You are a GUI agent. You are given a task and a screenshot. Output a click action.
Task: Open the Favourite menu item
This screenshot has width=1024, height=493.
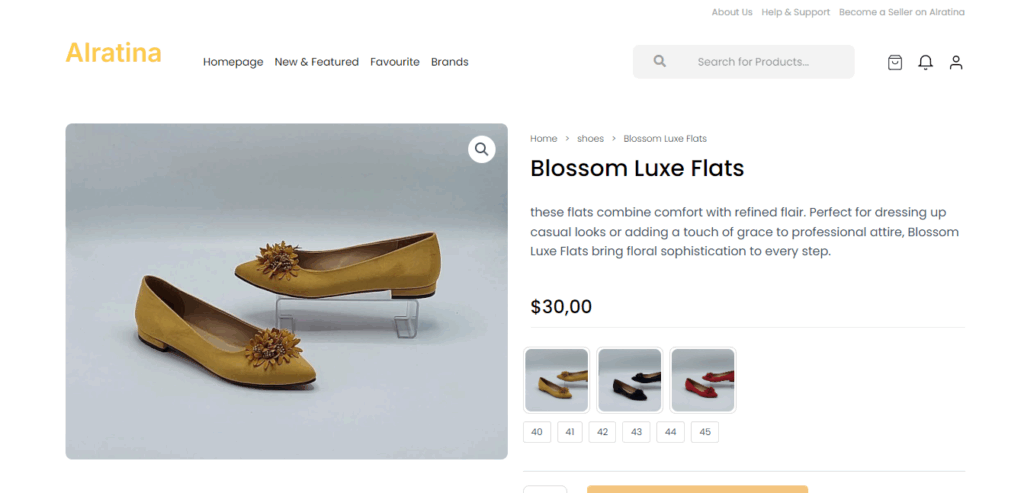(x=395, y=62)
